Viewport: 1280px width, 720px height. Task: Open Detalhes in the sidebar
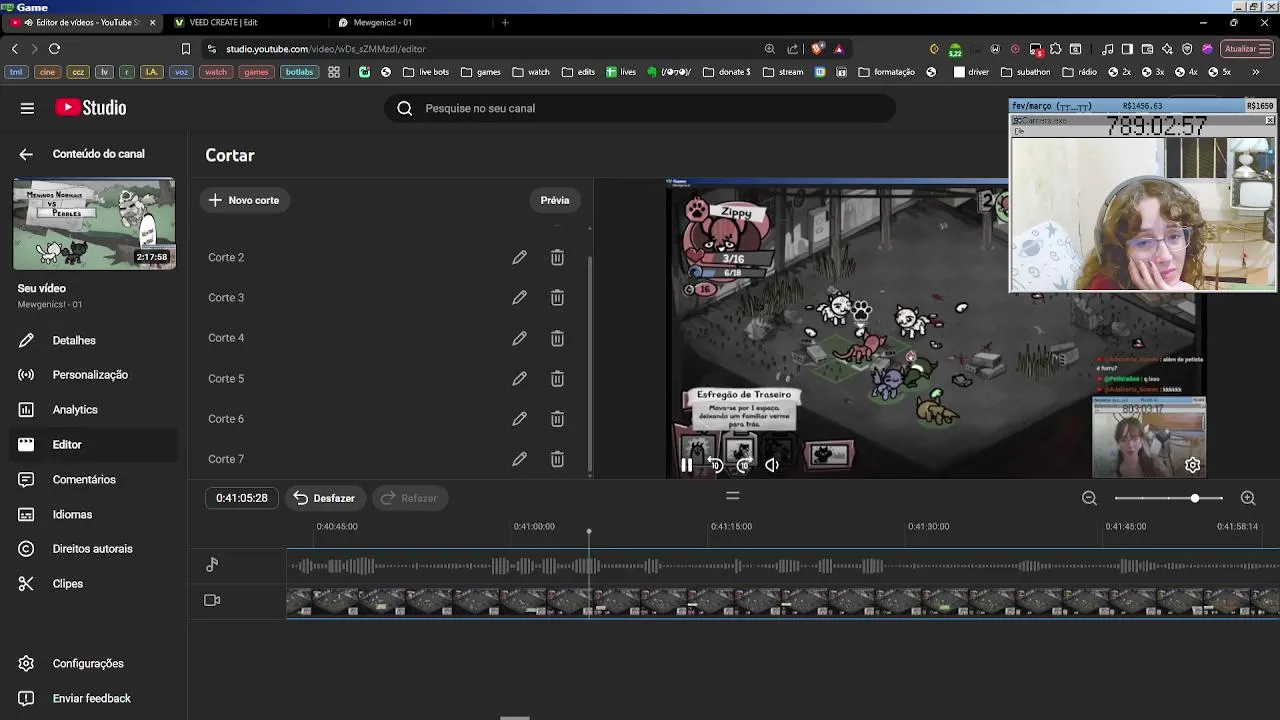click(94, 340)
